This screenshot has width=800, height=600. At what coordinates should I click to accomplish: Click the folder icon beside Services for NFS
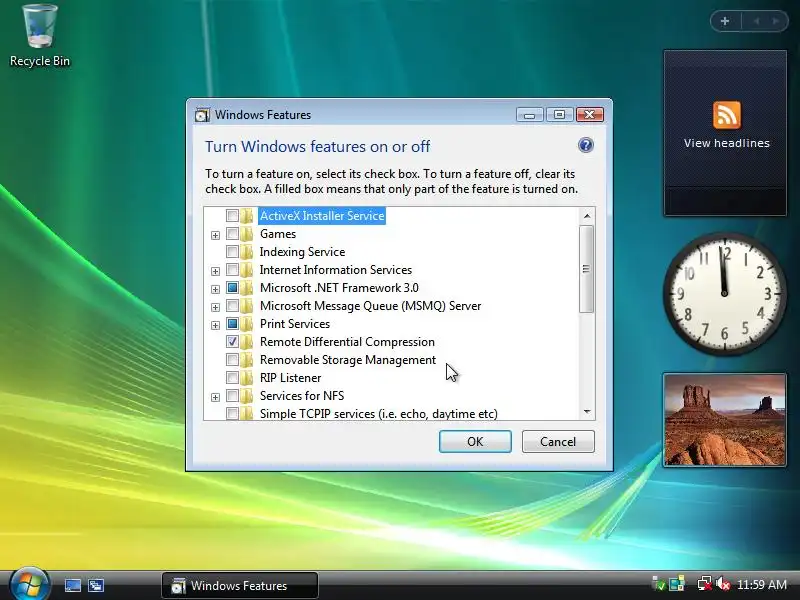247,395
